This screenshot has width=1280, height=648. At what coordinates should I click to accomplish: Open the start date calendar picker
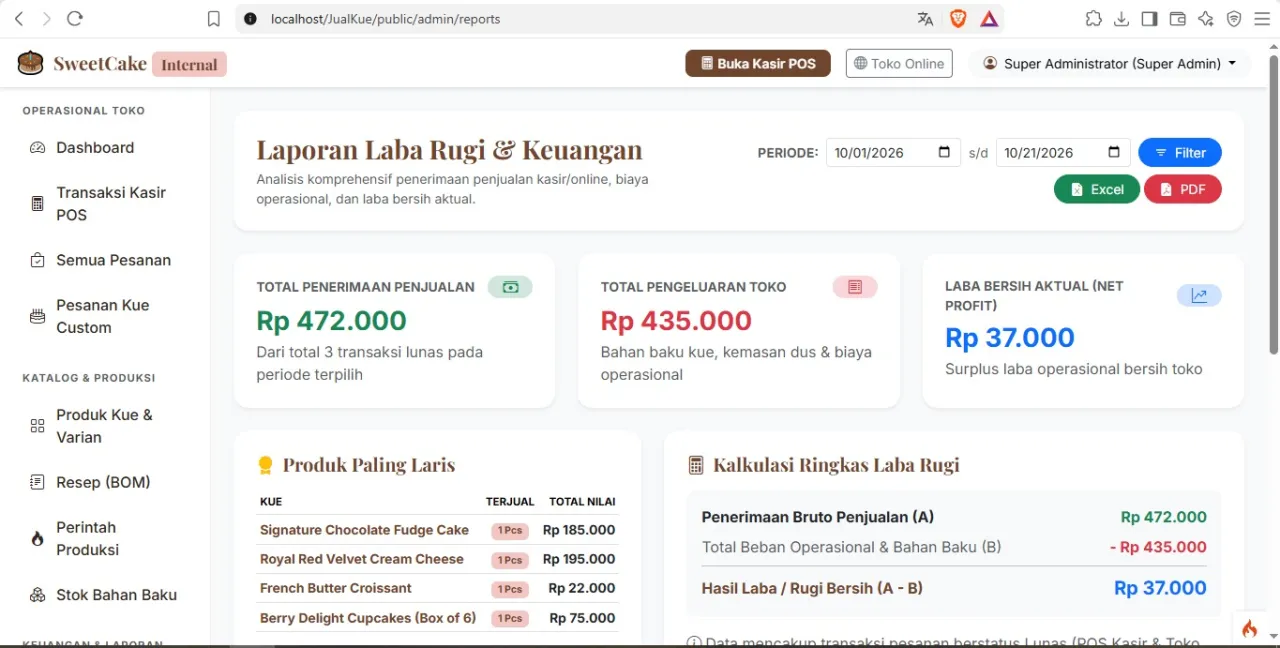944,152
